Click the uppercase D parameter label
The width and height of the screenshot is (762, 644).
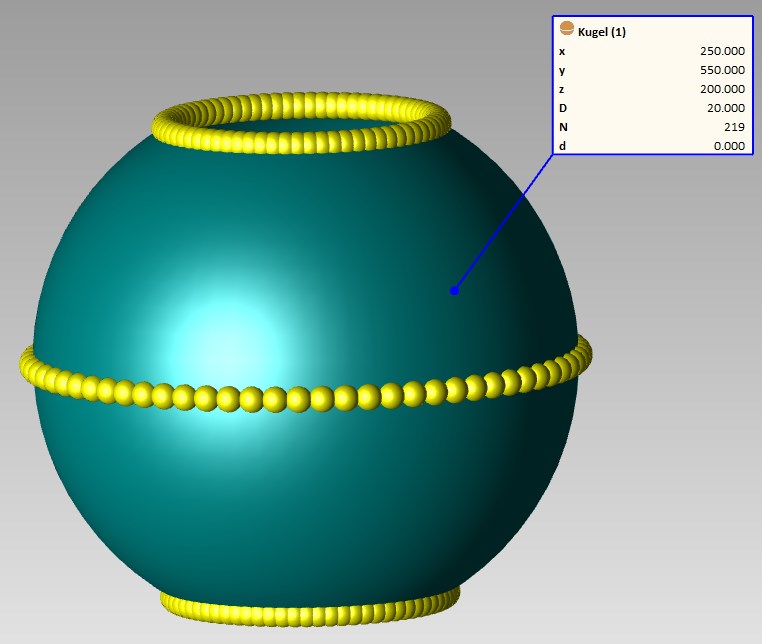click(x=562, y=108)
